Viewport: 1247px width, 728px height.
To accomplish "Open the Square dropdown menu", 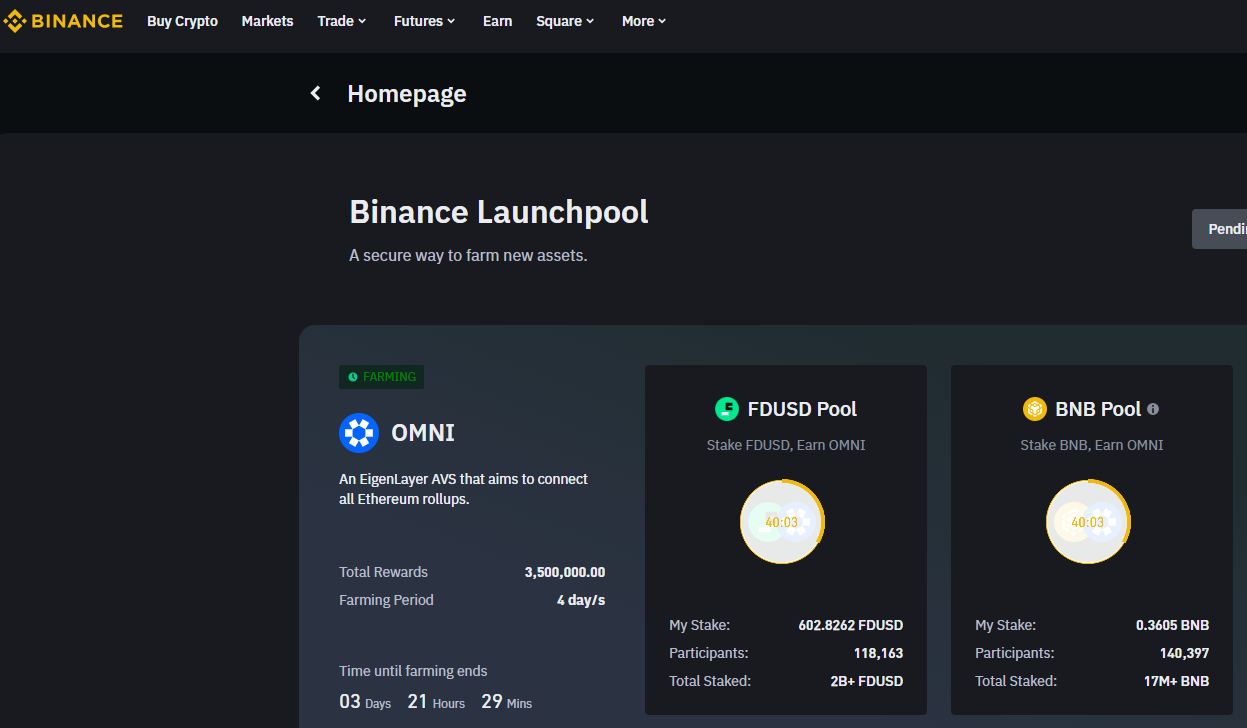I will [x=565, y=21].
